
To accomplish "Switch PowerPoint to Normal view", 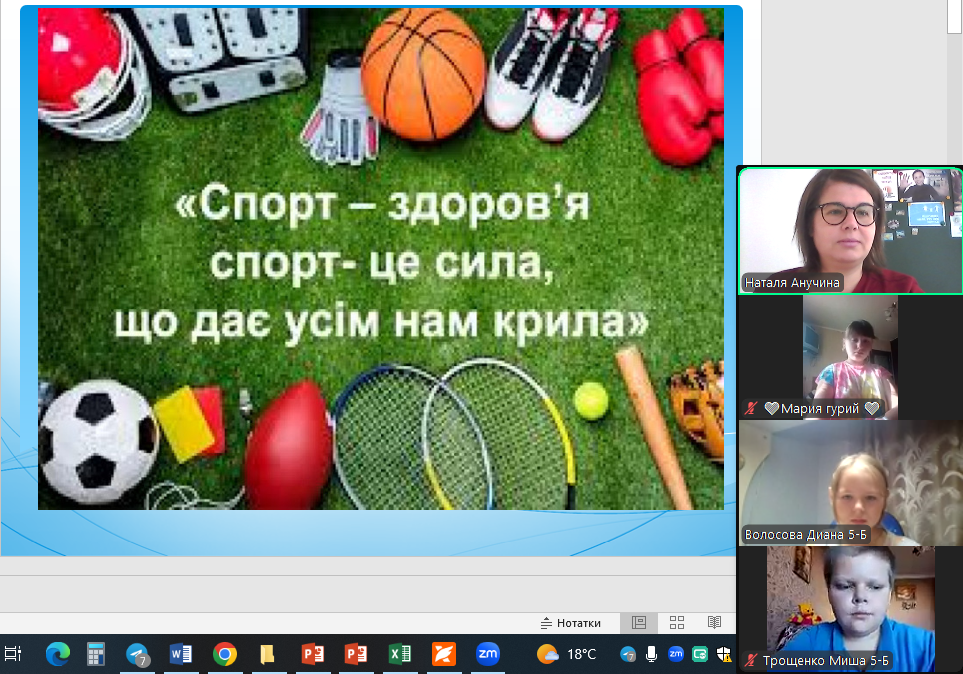I will [x=639, y=623].
